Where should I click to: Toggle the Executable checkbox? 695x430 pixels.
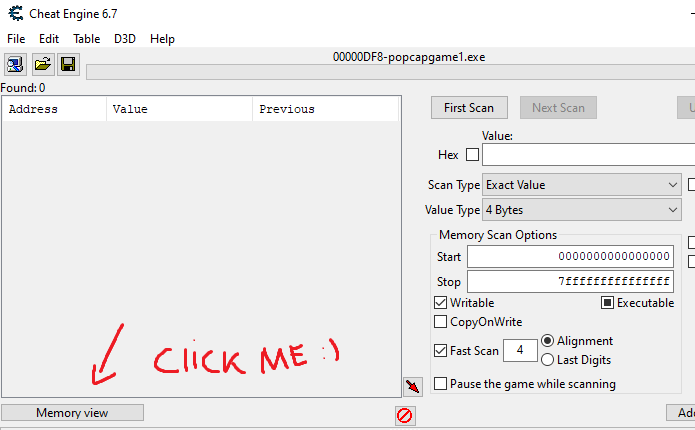tap(607, 303)
